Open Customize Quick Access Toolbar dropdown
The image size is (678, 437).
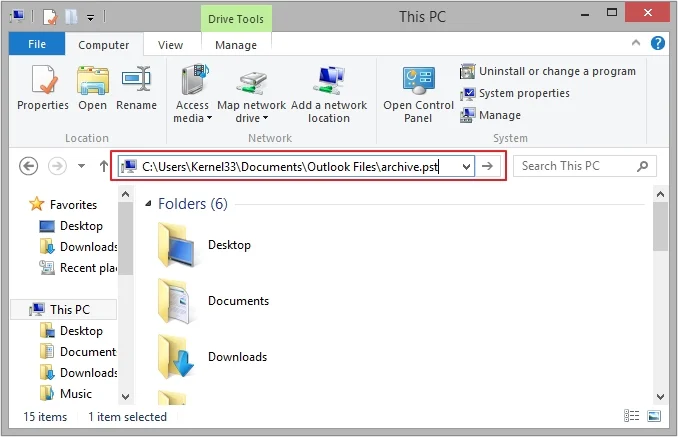90,18
